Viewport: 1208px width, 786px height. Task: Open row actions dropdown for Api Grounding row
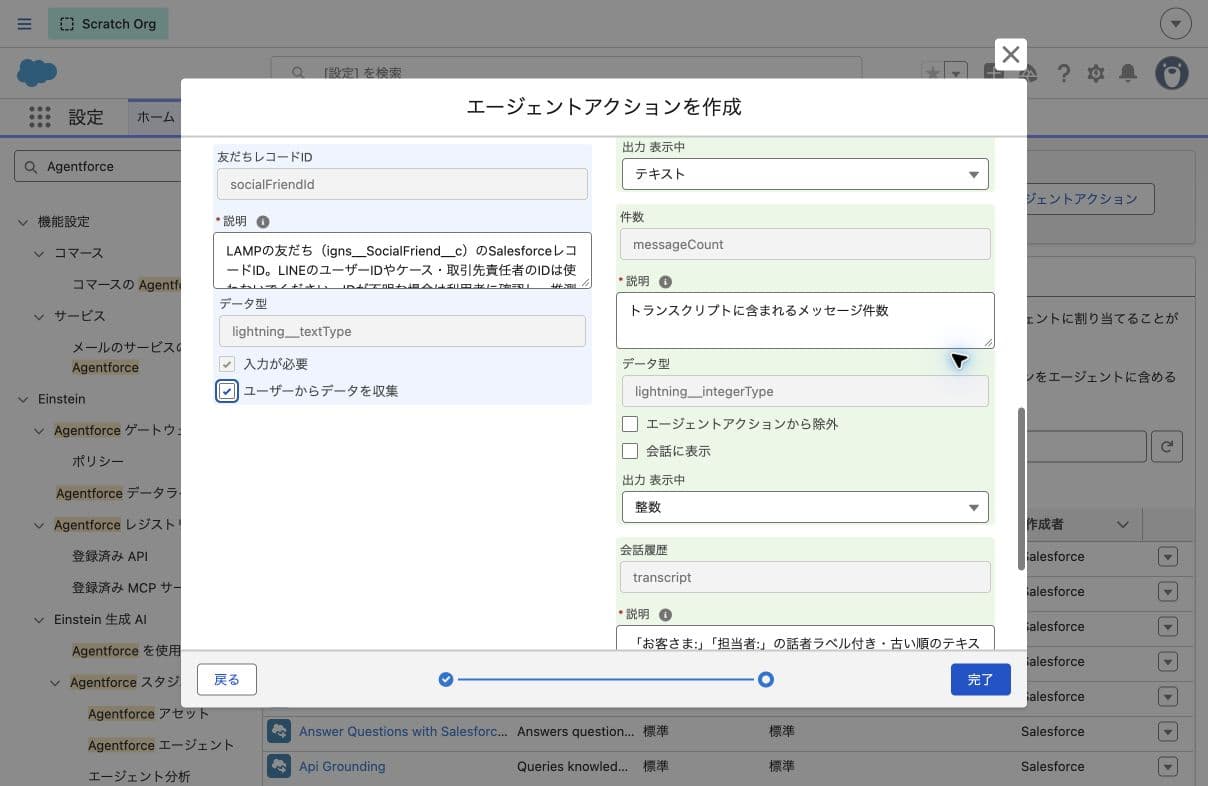click(x=1167, y=766)
